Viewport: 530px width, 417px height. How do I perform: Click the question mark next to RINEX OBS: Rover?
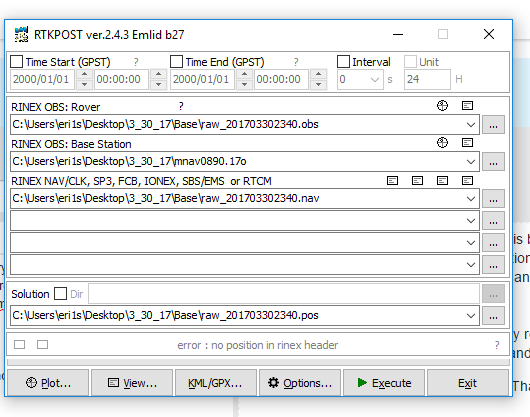181,106
